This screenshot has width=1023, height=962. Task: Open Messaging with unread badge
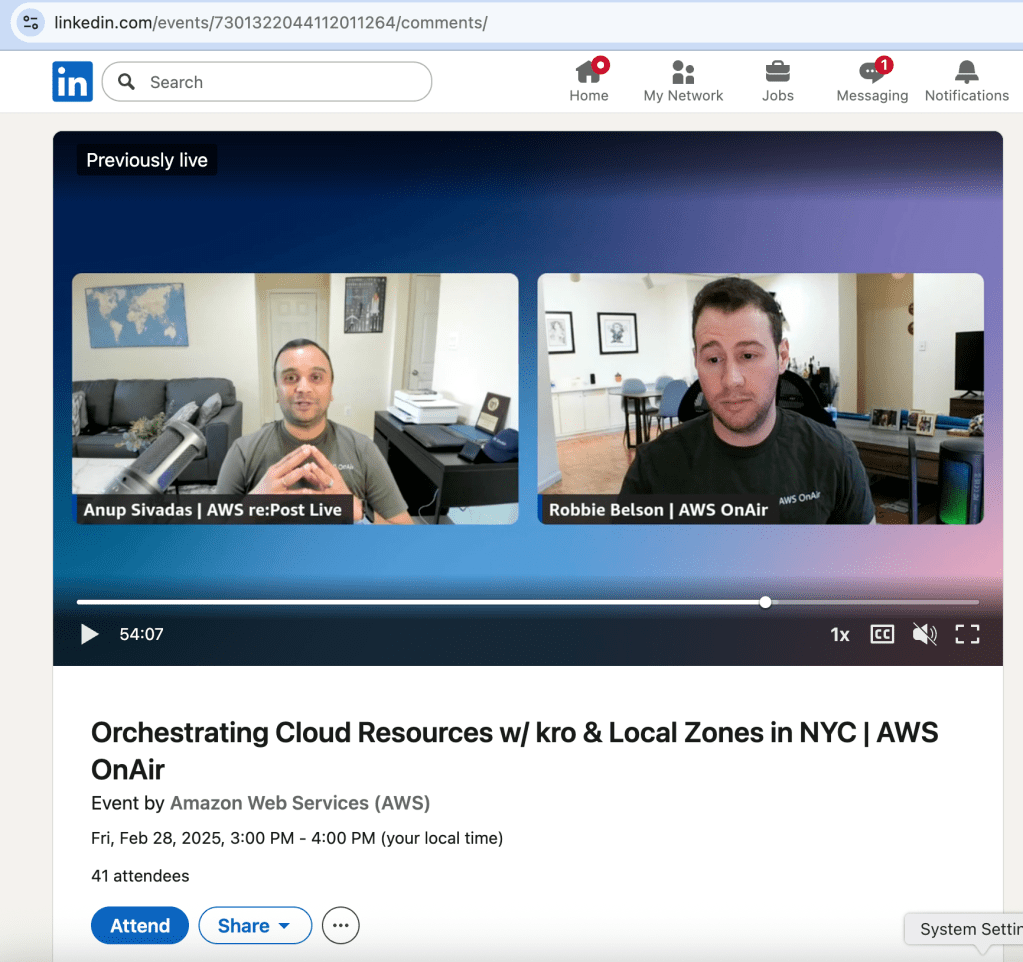872,73
